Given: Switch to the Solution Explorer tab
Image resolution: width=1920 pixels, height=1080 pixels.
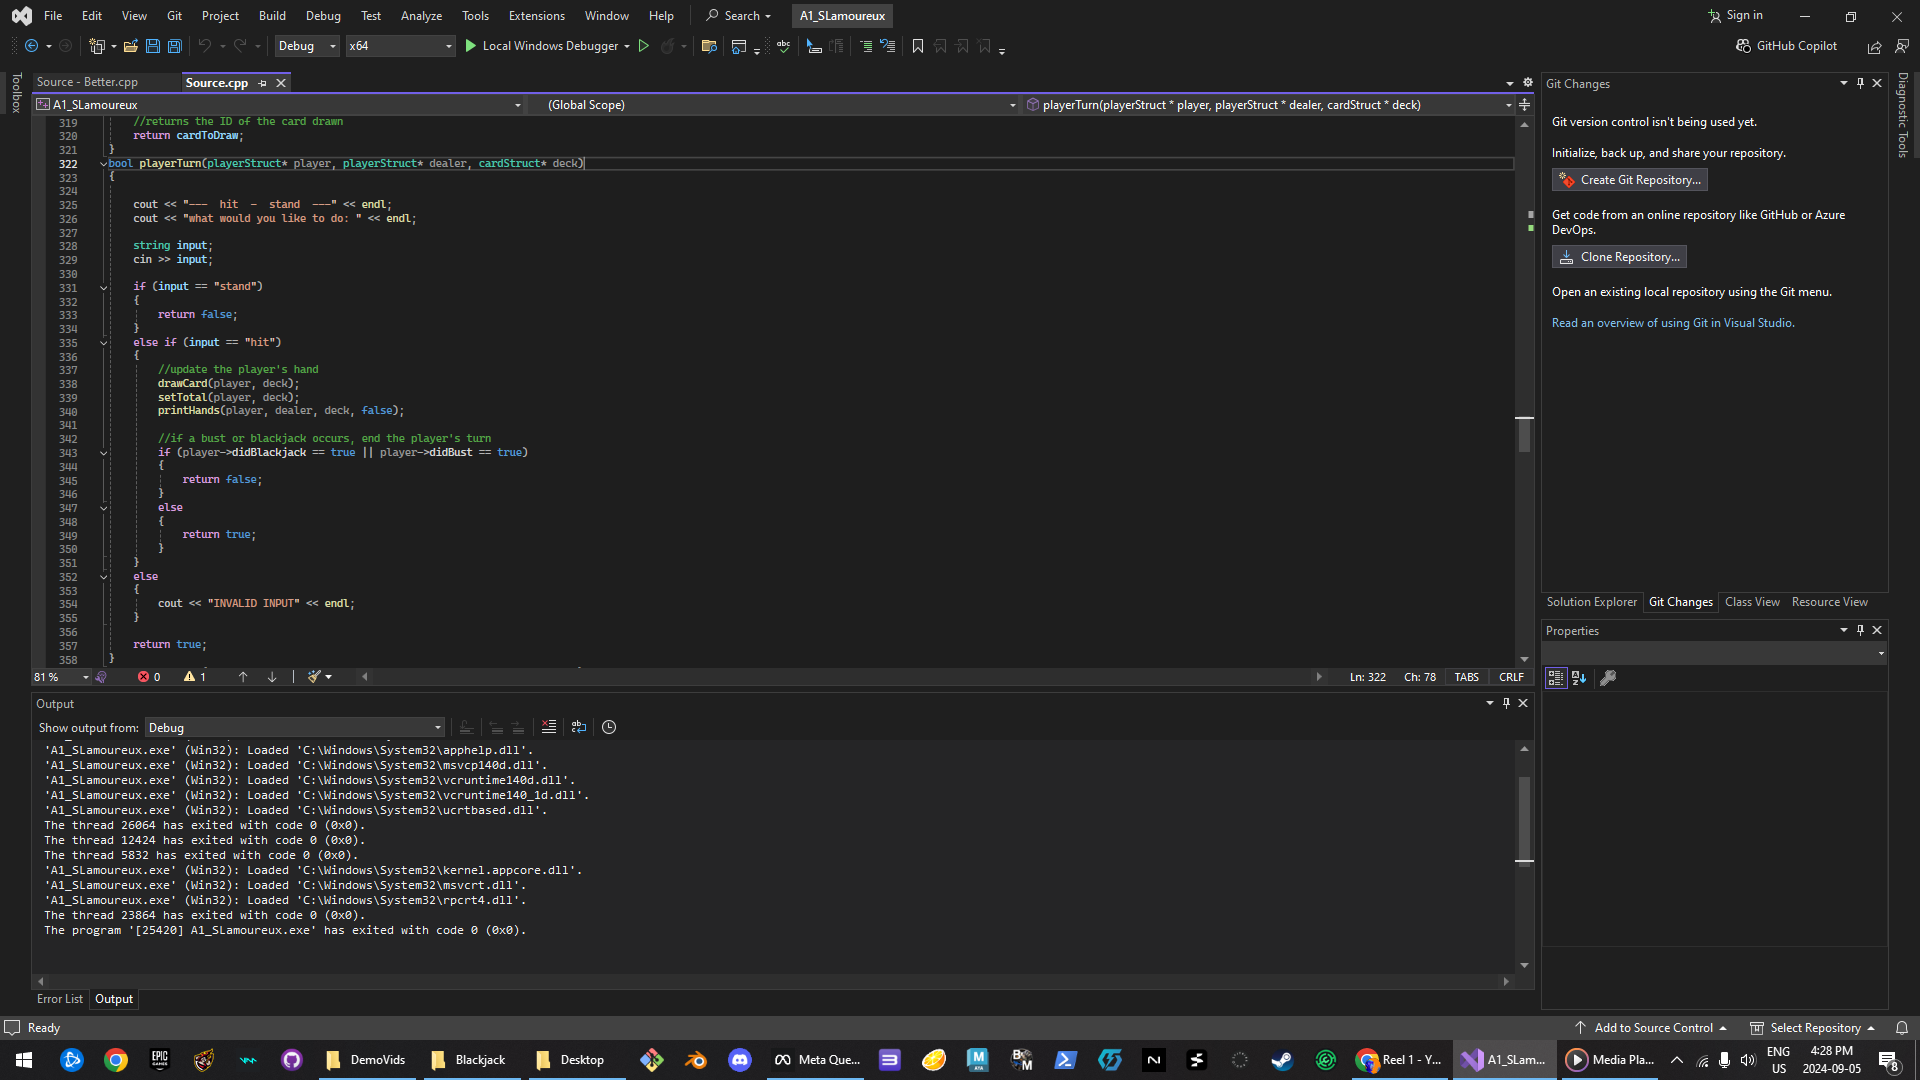Looking at the screenshot, I should pos(1591,602).
